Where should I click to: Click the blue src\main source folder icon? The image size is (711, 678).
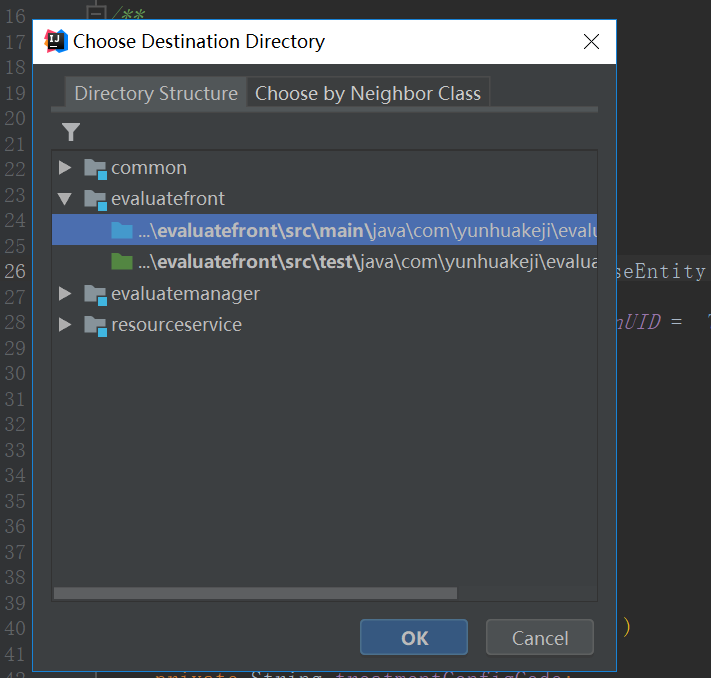click(122, 231)
